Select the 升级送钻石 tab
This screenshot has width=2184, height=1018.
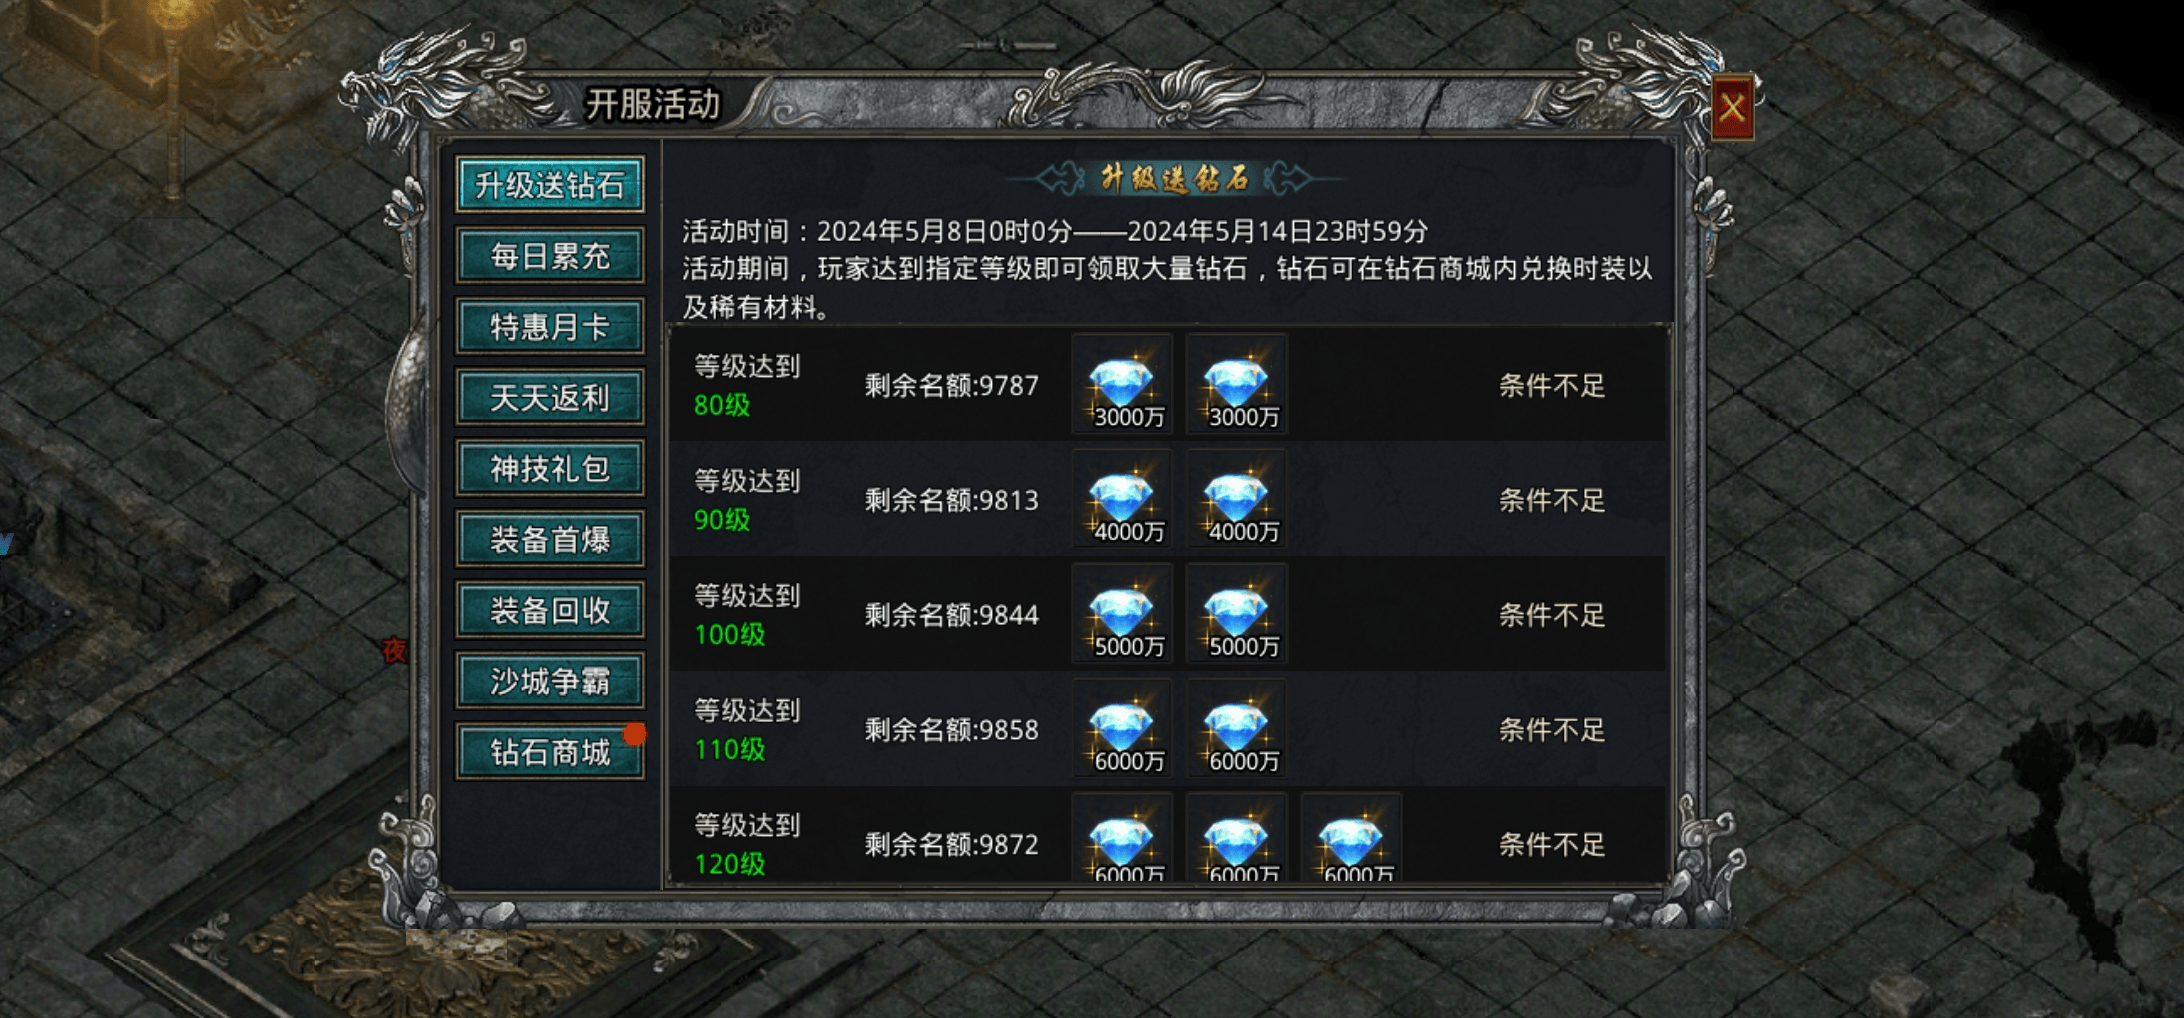pyautogui.click(x=550, y=185)
